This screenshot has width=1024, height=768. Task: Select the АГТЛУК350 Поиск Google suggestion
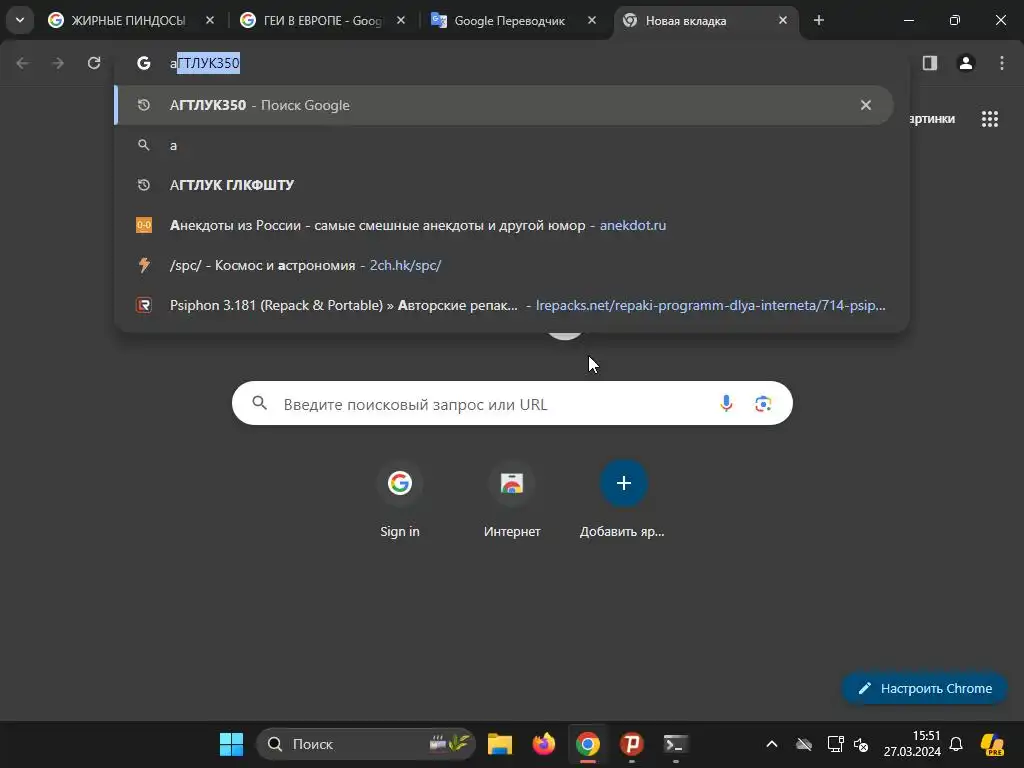504,105
